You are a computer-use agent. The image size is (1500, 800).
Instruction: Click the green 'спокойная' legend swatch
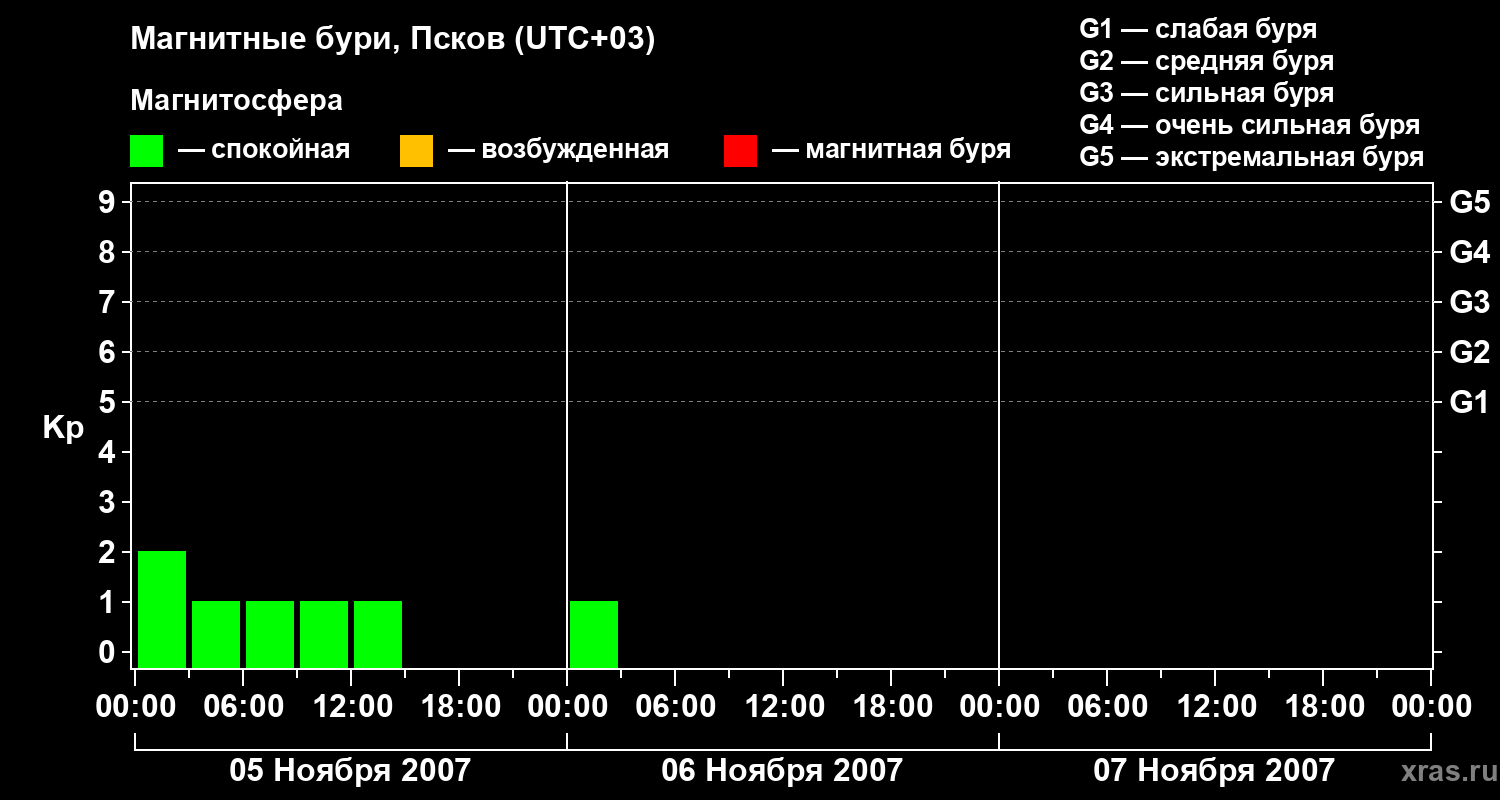tap(146, 151)
